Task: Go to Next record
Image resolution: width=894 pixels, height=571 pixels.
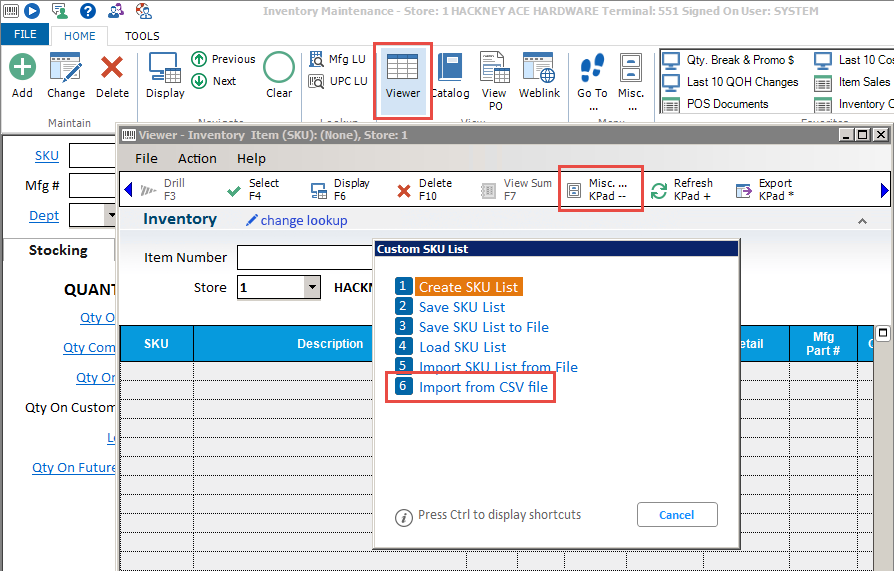Action: pyautogui.click(x=214, y=81)
